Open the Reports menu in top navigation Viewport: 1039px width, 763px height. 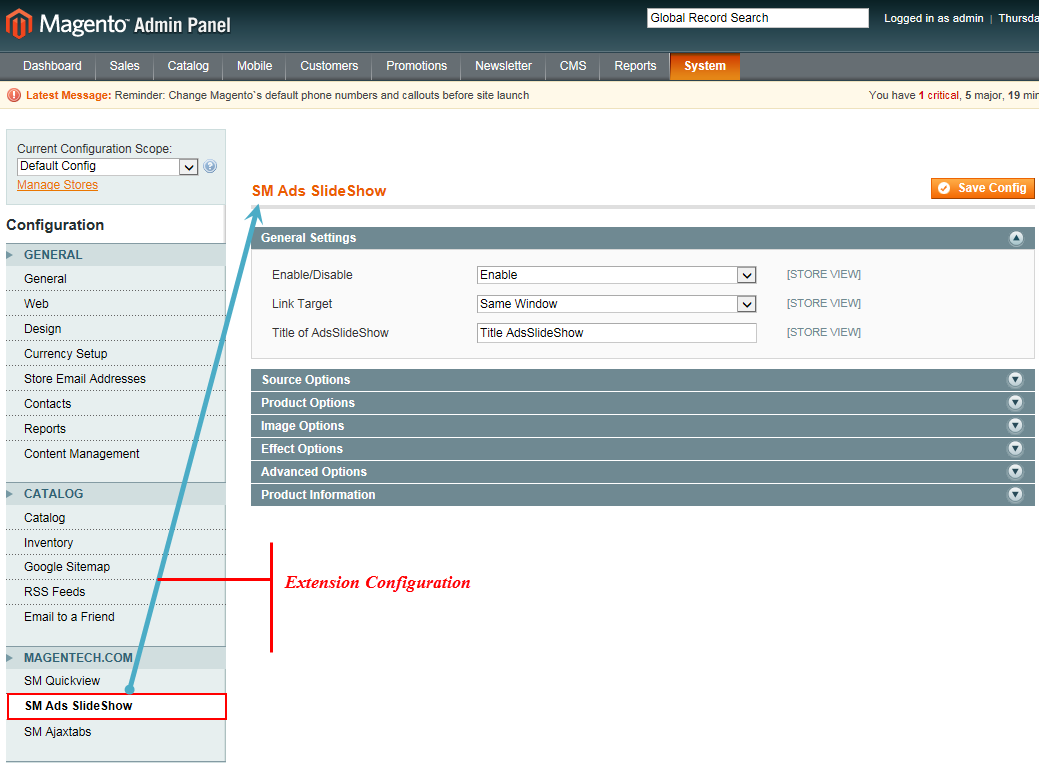[x=635, y=66]
